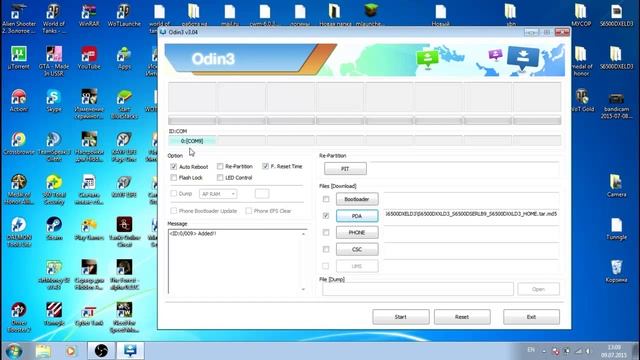Click the Reset button in Odin3
The image size is (640, 360).
(462, 317)
